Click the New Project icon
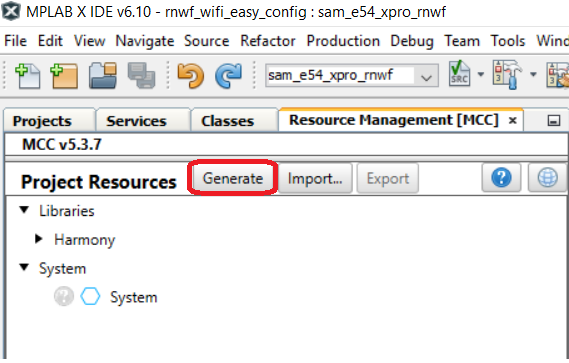The image size is (569, 363). 64,76
